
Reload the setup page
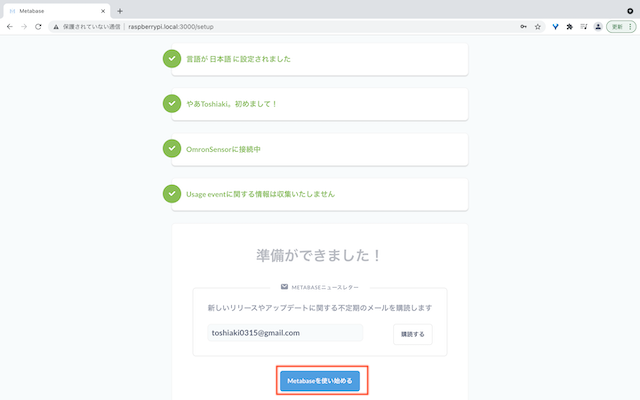(x=38, y=27)
